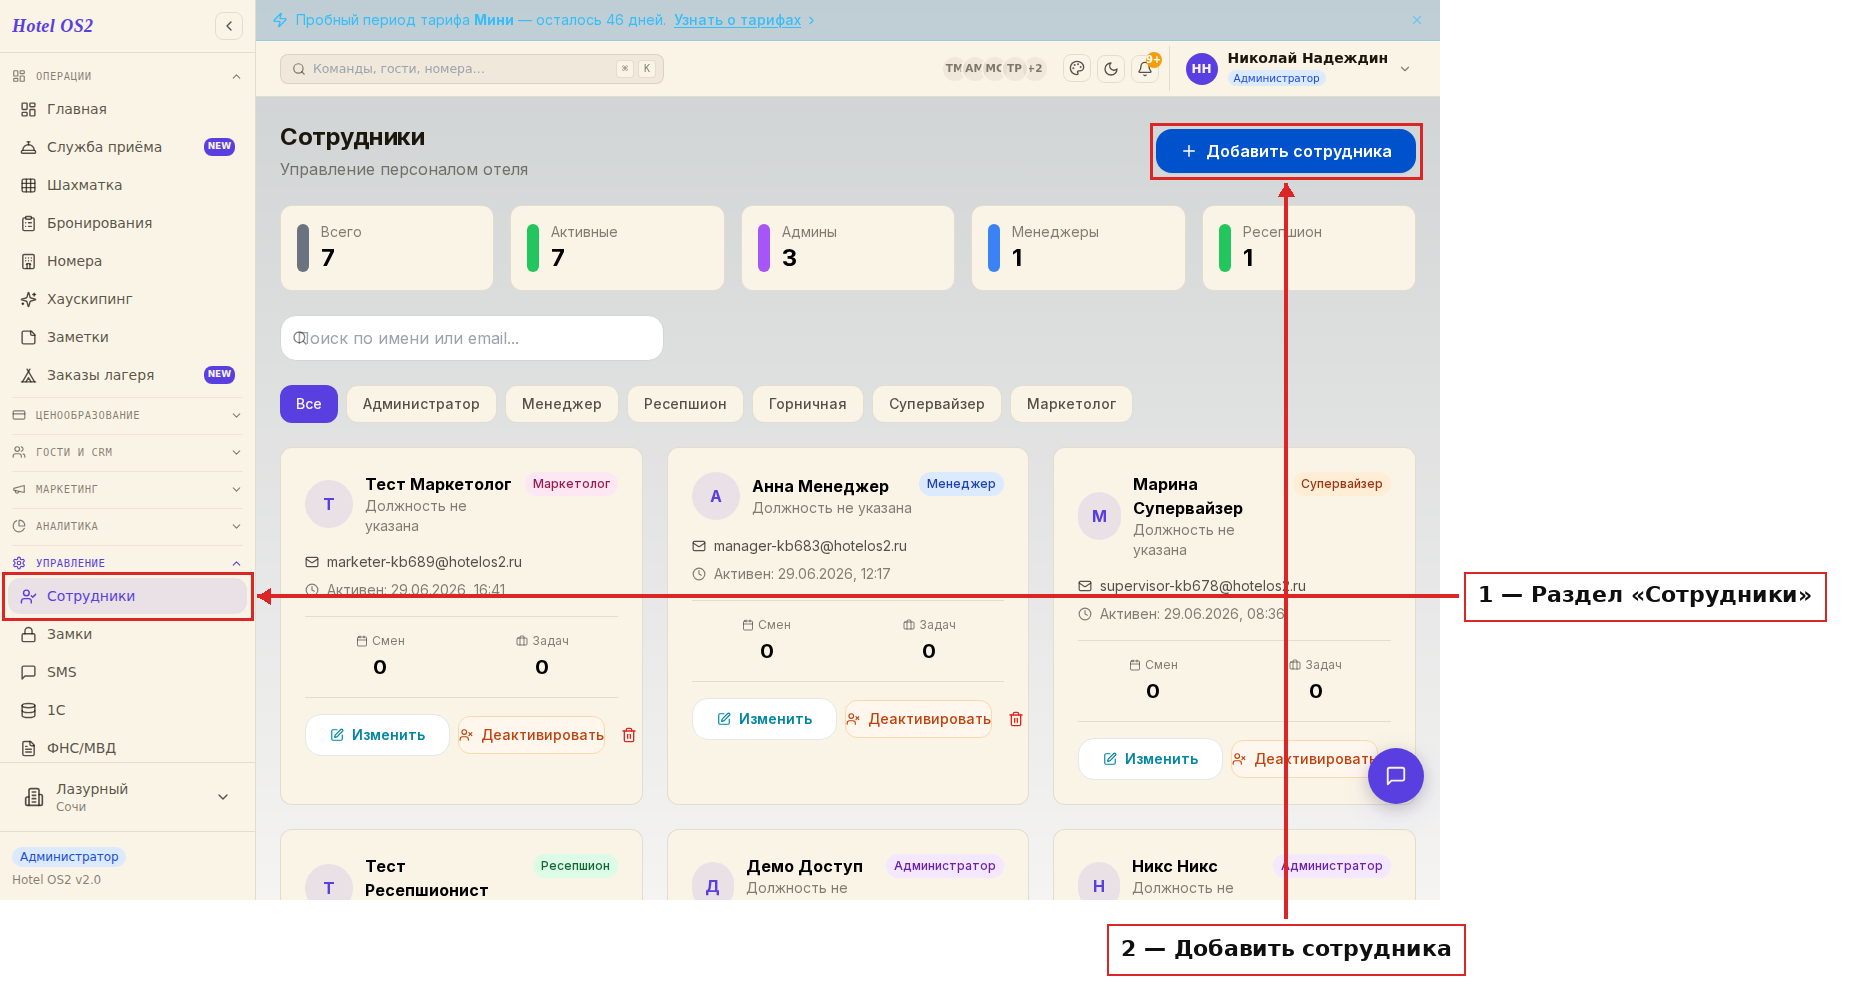
Task: Click the online users avatar group
Action: pyautogui.click(x=994, y=68)
